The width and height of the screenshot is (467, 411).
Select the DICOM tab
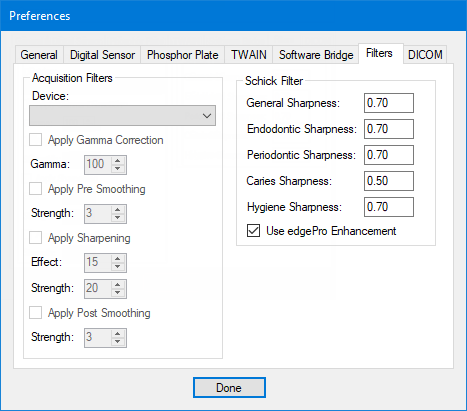pos(425,55)
